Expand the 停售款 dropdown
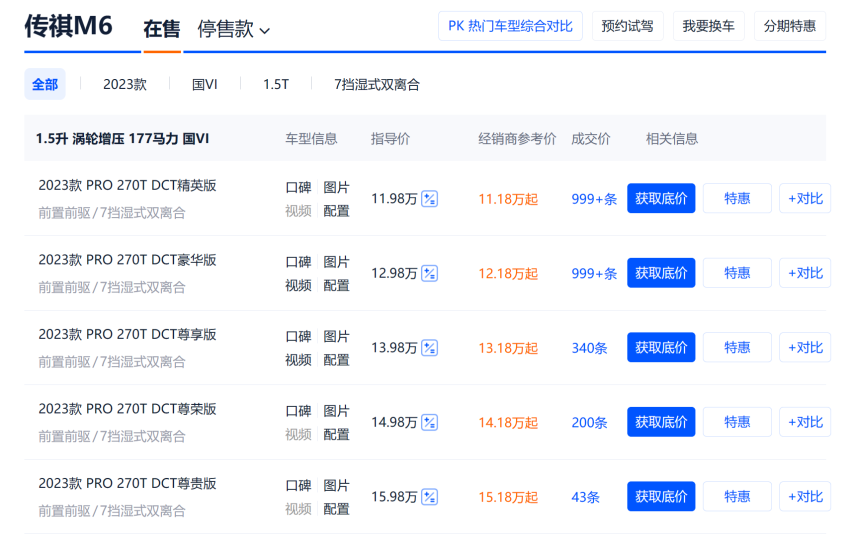Screen dimensions: 852x550 tap(233, 29)
